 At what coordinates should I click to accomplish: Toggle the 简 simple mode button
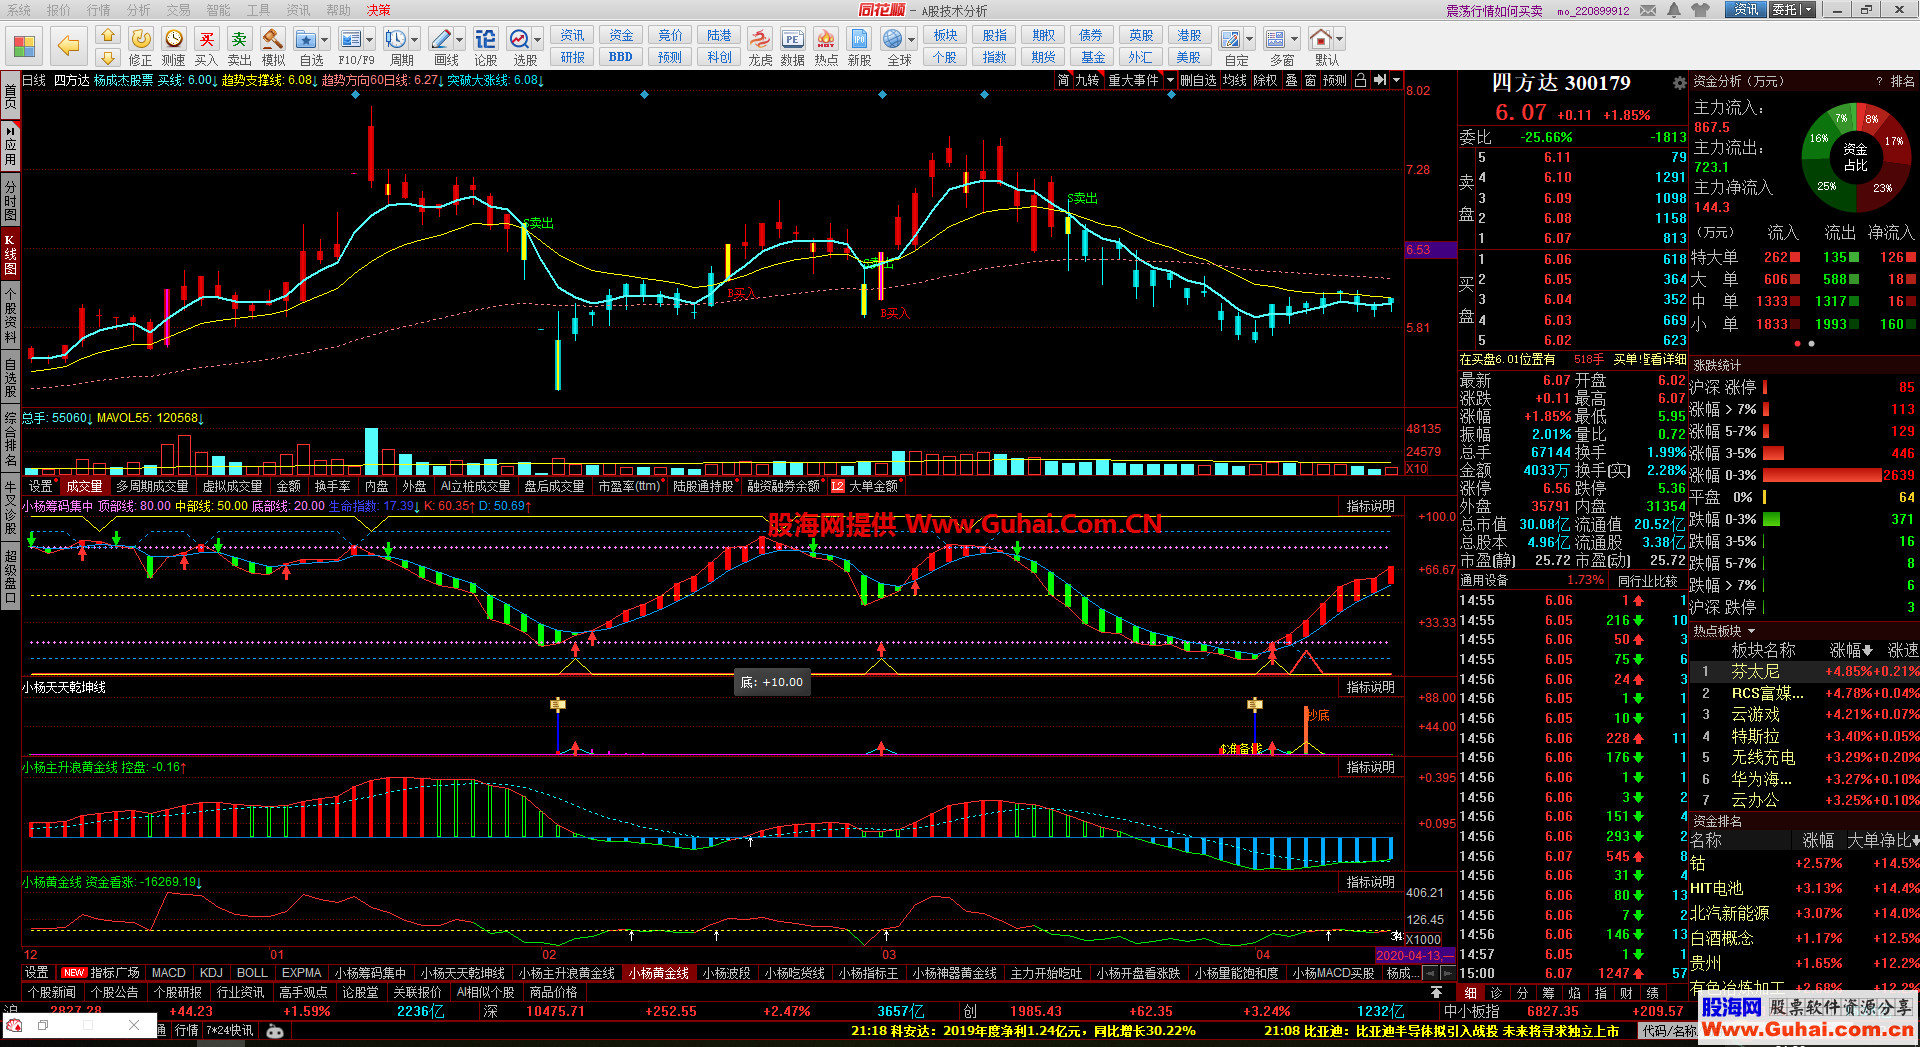pyautogui.click(x=1063, y=80)
